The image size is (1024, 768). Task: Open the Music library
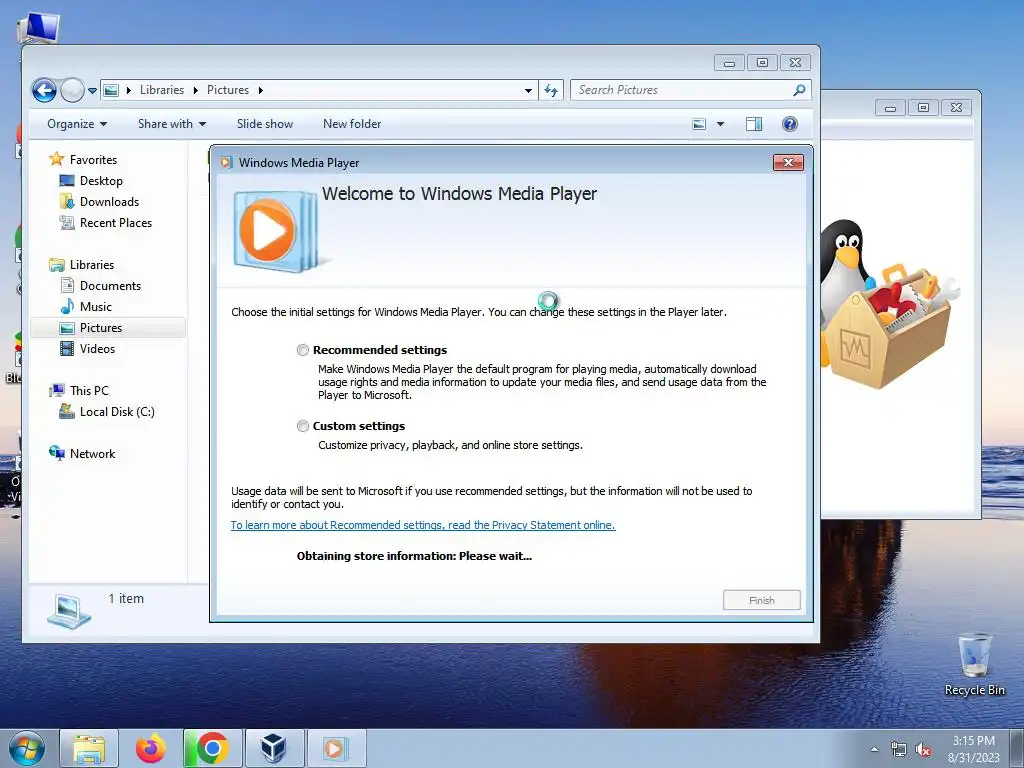point(95,306)
